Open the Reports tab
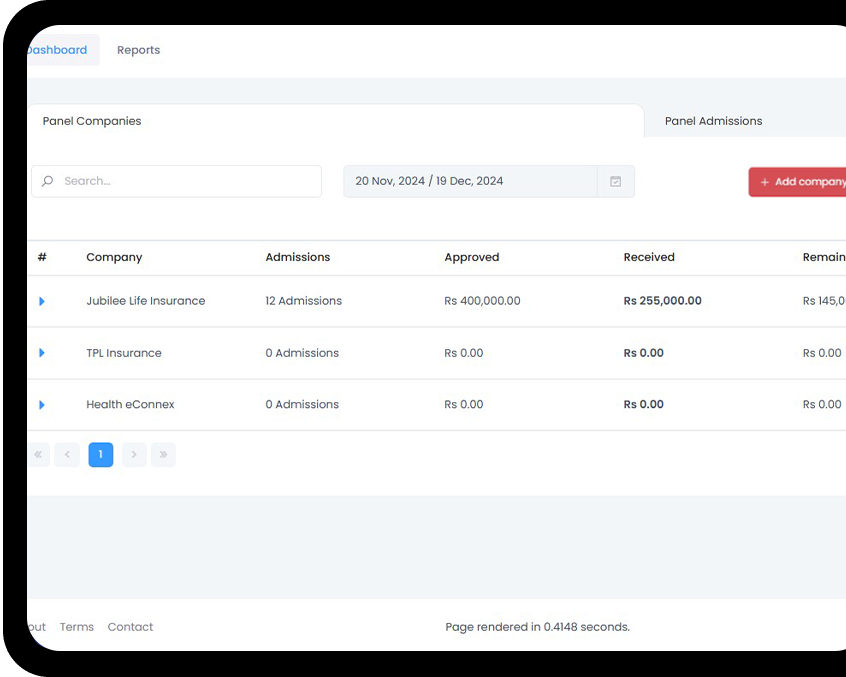Viewport: 846px width, 677px height. (138, 50)
